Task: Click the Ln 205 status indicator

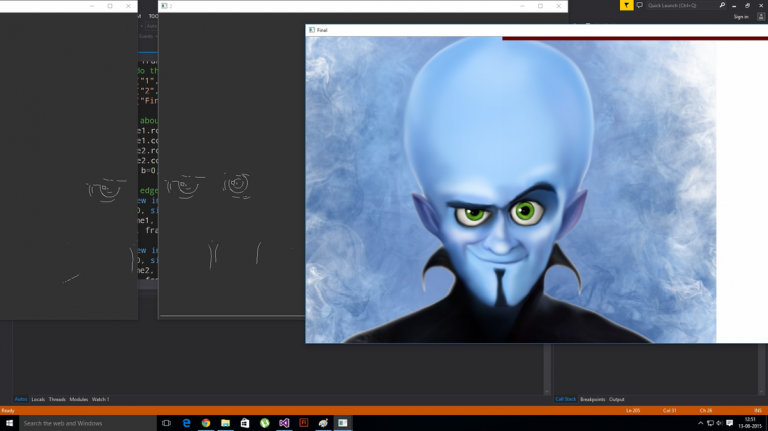Action: pos(633,410)
